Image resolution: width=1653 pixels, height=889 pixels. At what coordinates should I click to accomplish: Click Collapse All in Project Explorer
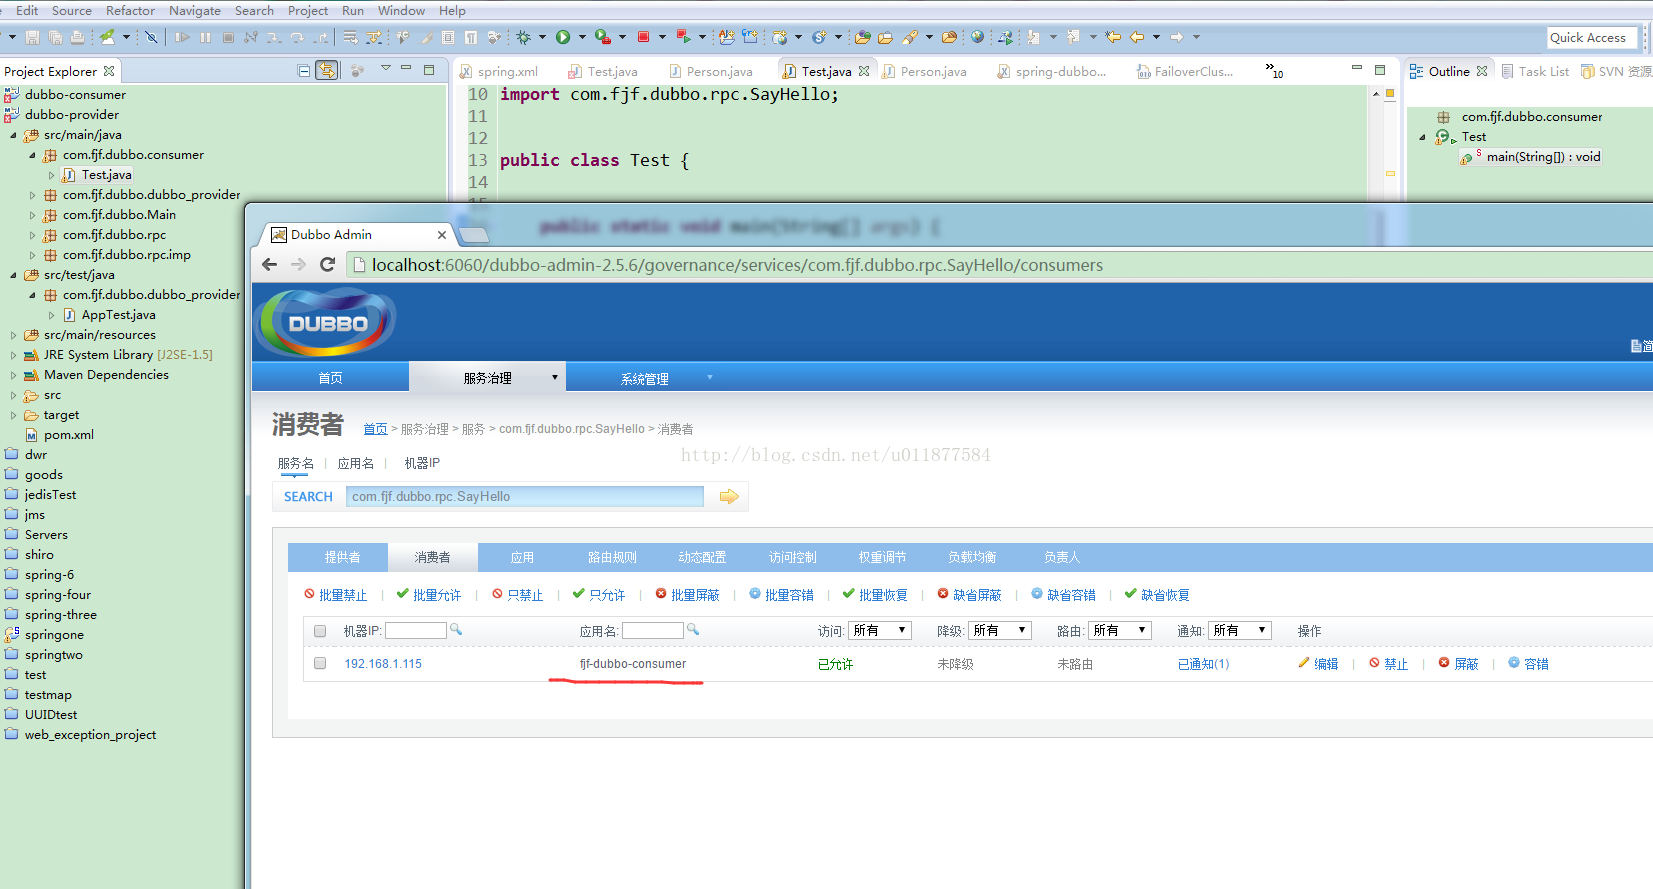point(304,70)
